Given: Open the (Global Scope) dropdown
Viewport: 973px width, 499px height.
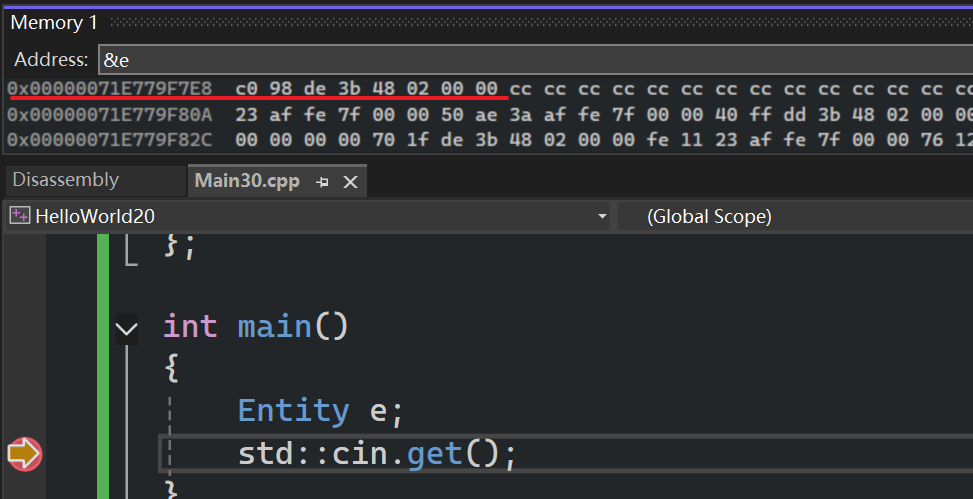Looking at the screenshot, I should (x=795, y=216).
